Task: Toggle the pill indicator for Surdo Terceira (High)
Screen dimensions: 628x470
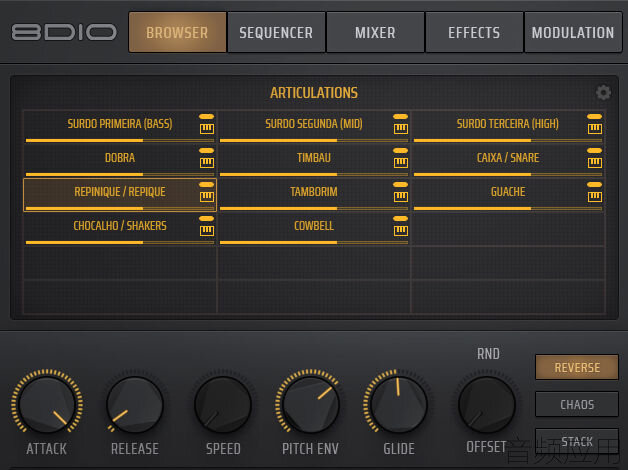Action: pos(595,116)
